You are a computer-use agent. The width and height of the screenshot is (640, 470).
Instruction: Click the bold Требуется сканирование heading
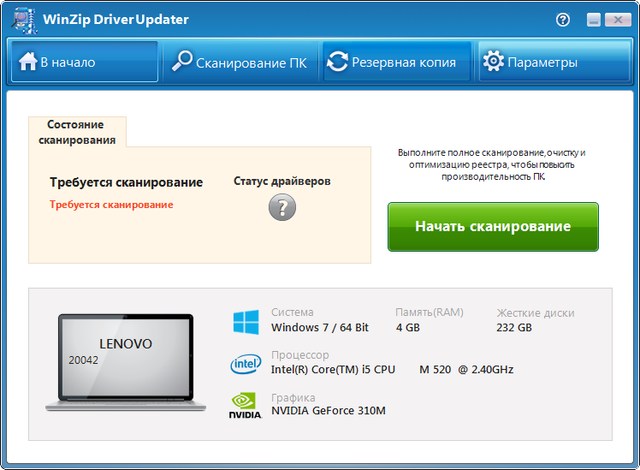tap(126, 182)
